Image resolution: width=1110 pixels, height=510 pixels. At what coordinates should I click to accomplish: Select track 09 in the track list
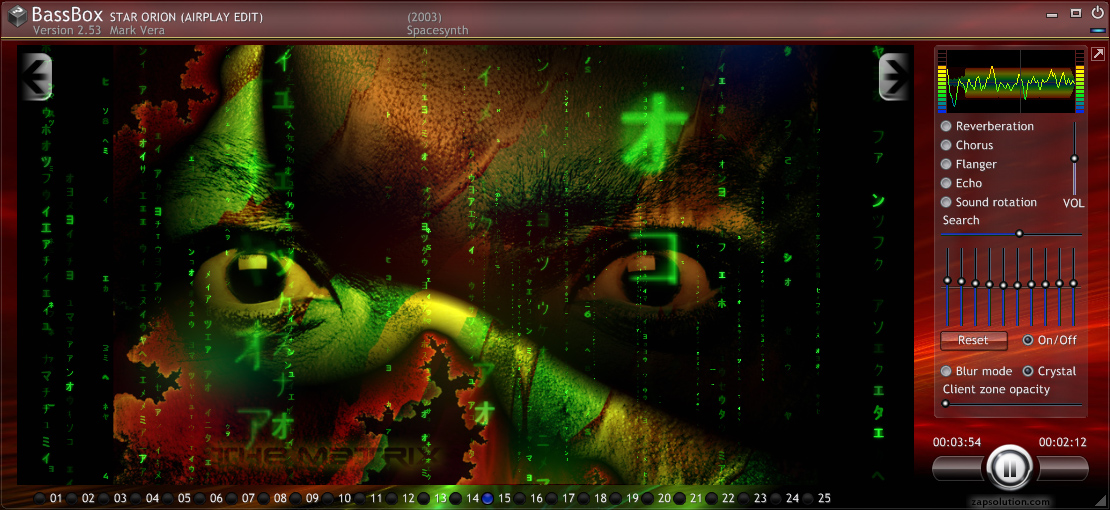pyautogui.click(x=296, y=498)
